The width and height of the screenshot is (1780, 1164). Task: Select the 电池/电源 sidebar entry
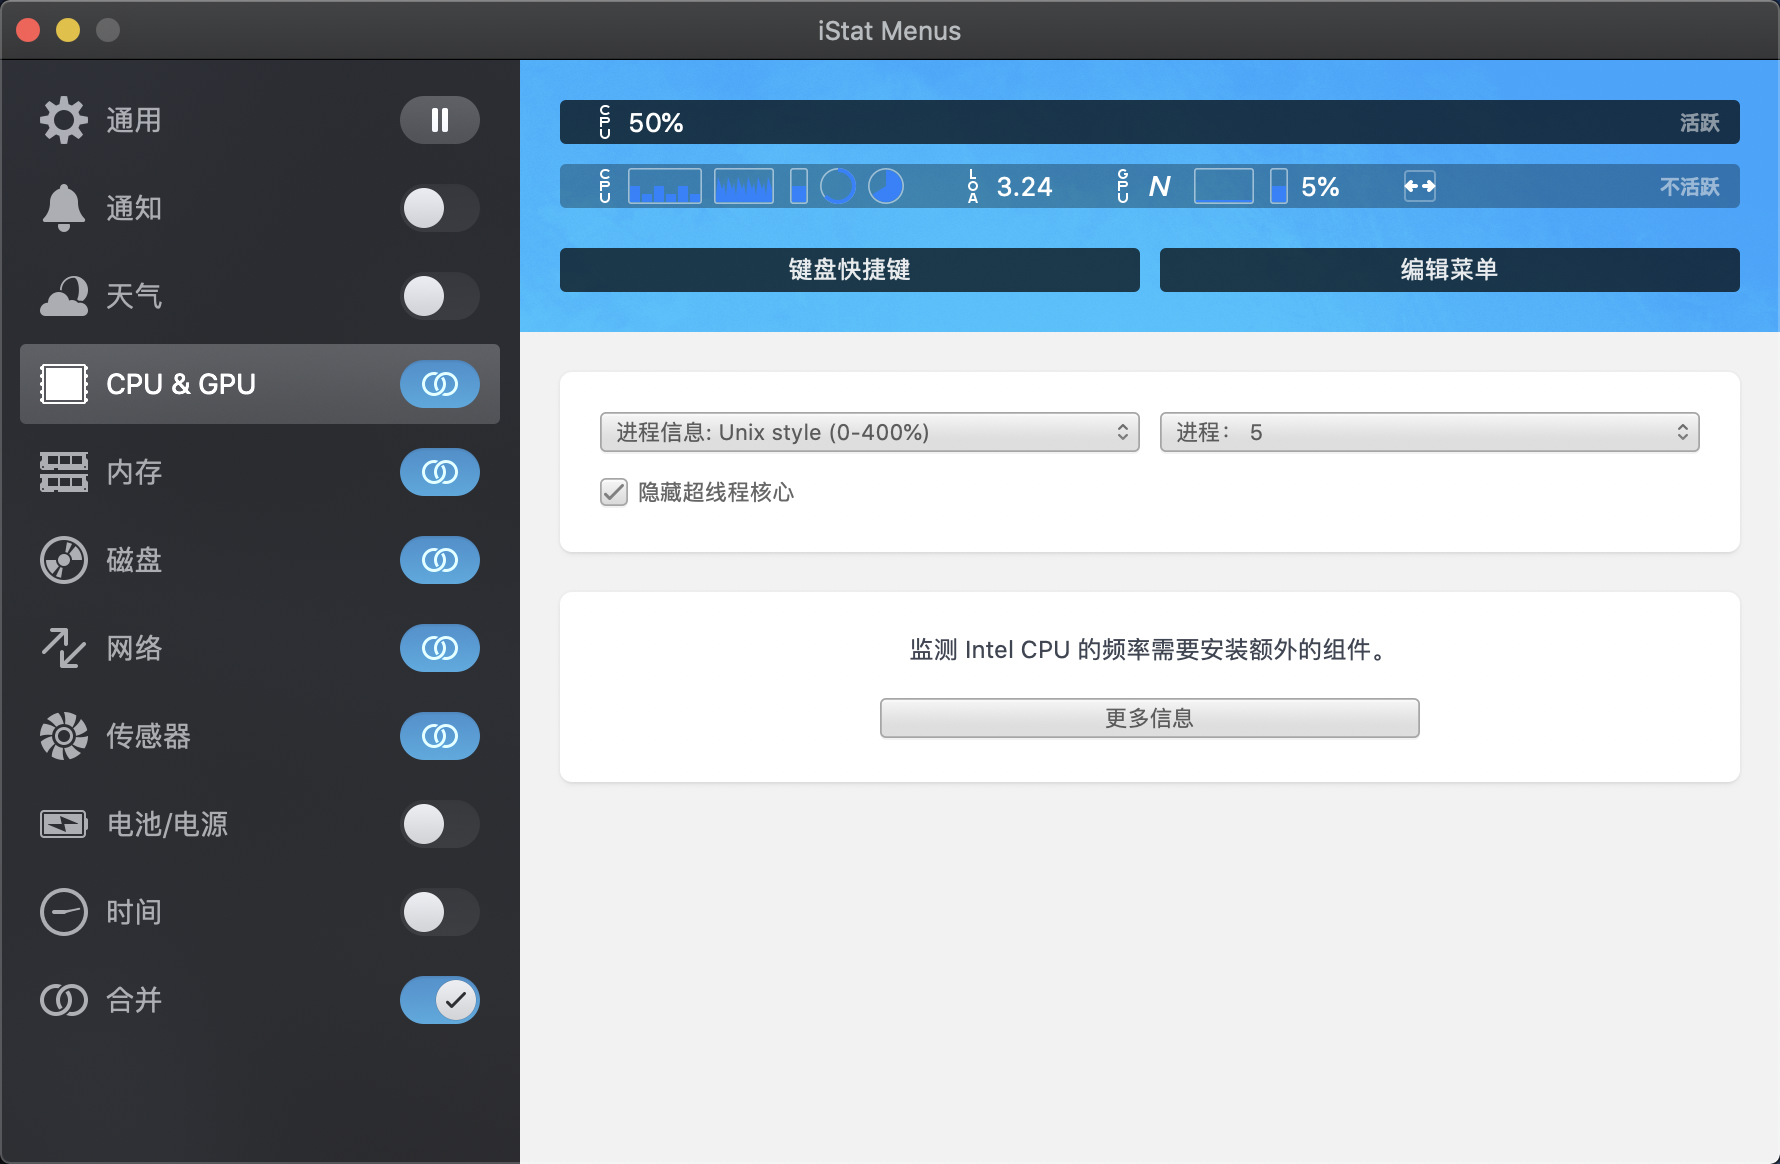(x=167, y=824)
